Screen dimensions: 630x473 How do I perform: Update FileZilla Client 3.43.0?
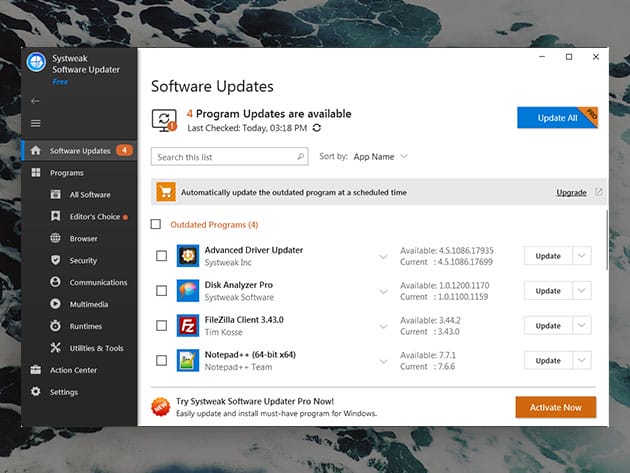coord(548,326)
